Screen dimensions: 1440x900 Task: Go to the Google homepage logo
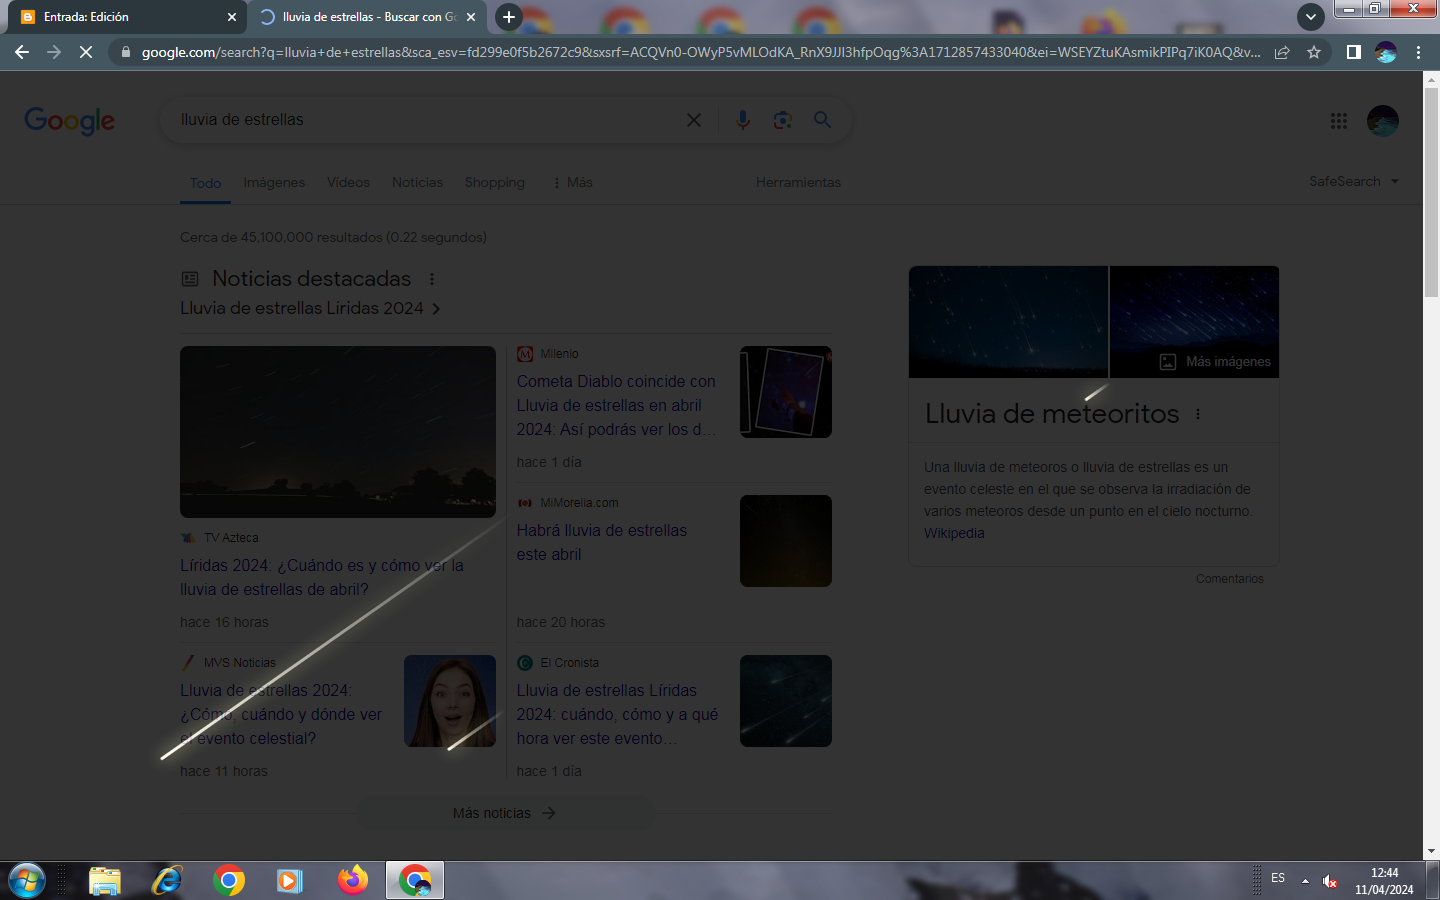(70, 120)
